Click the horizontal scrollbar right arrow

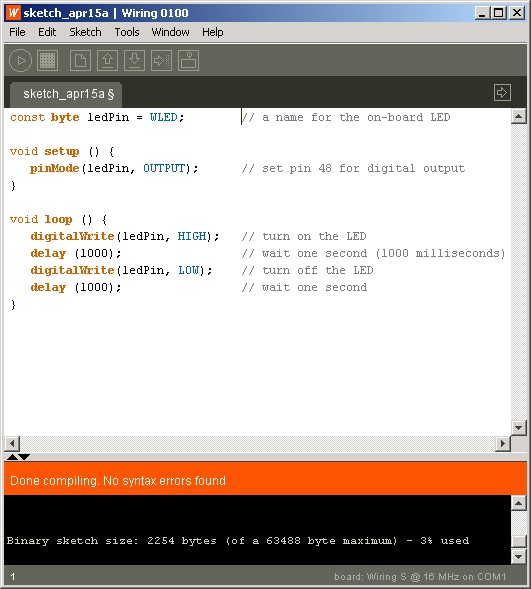[x=503, y=444]
